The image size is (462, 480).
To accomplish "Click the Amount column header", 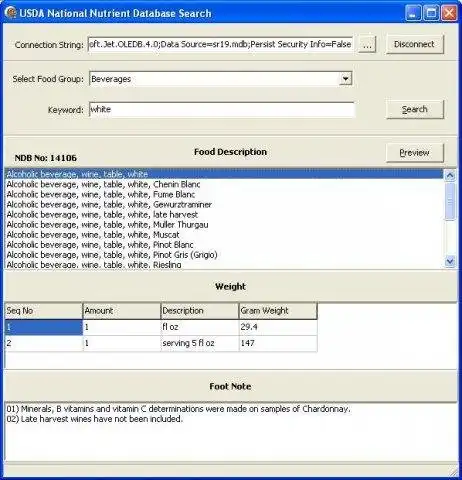I will 122,311.
